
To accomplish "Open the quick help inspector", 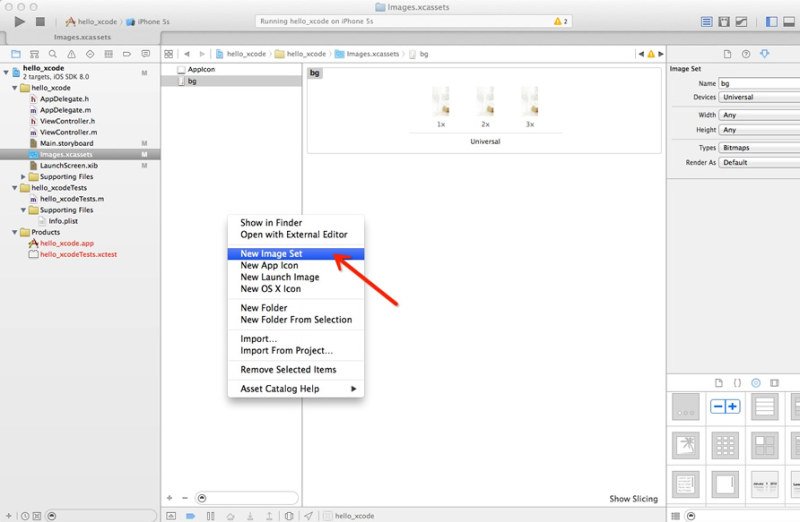I will (x=746, y=54).
